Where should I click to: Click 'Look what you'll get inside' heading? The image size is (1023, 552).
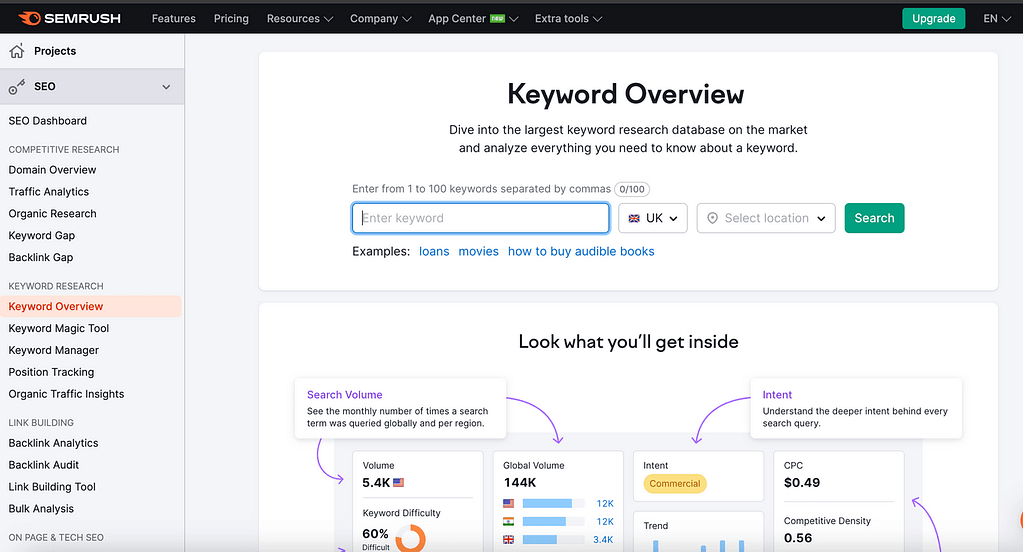point(628,342)
